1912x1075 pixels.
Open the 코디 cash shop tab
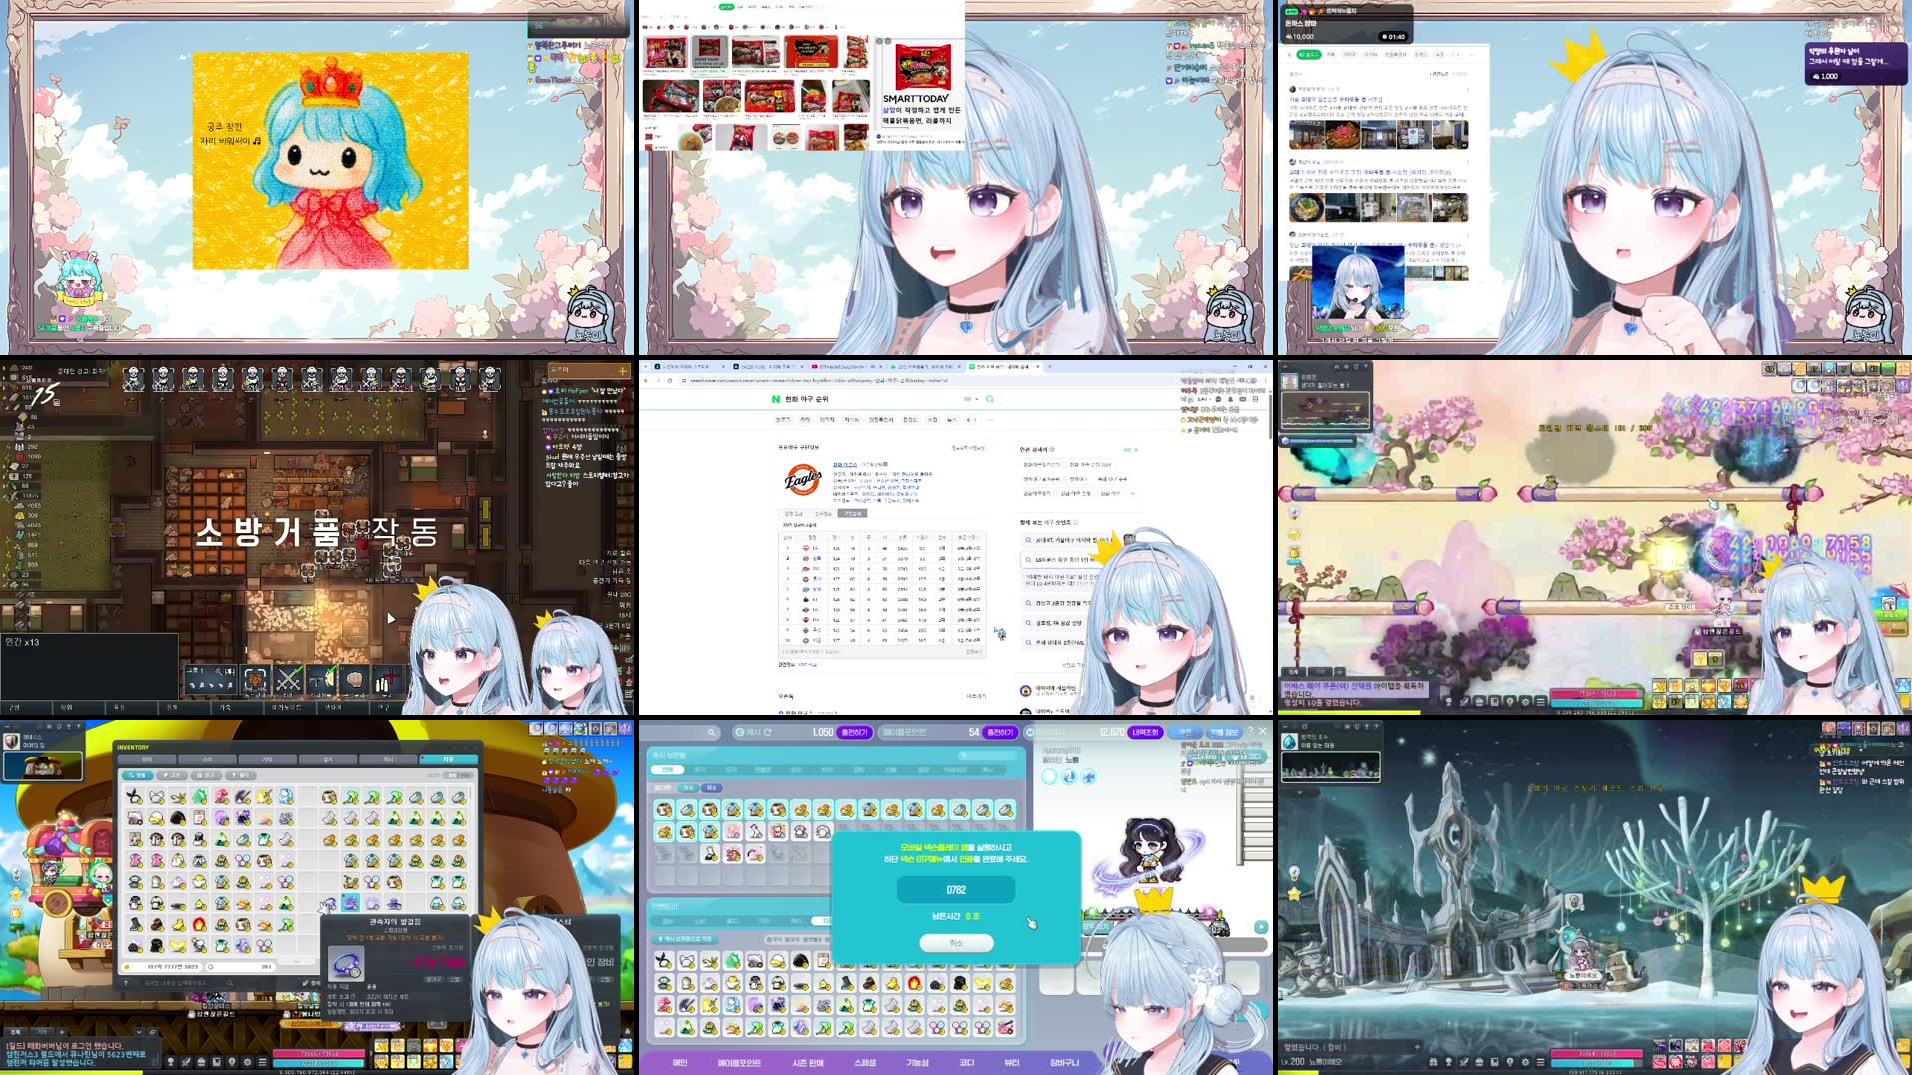click(966, 1062)
